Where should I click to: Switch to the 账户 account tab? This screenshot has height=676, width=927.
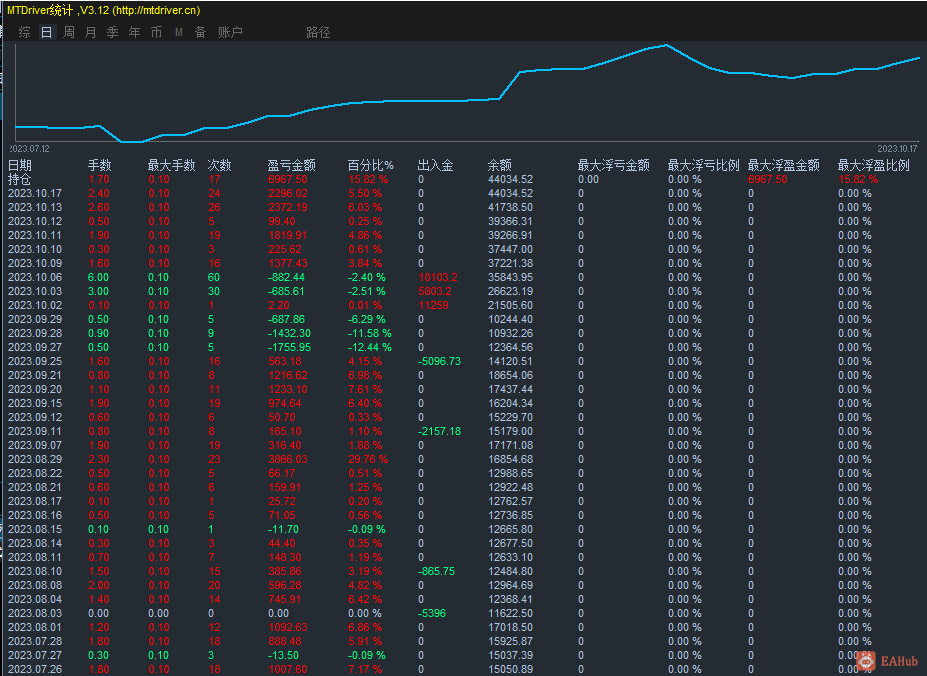(x=230, y=32)
